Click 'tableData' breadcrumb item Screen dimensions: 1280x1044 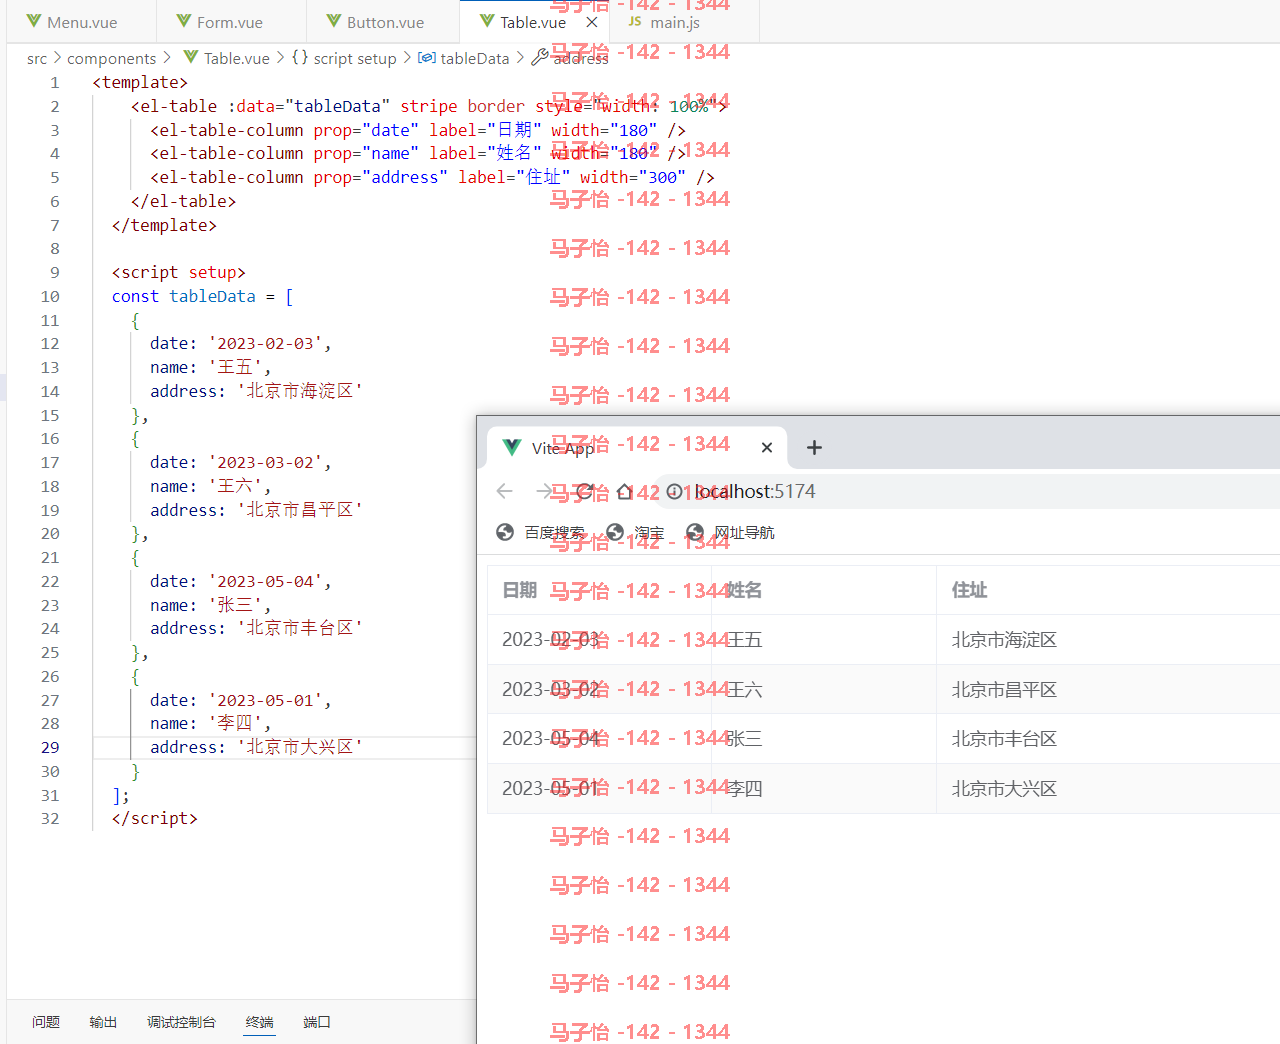point(475,58)
